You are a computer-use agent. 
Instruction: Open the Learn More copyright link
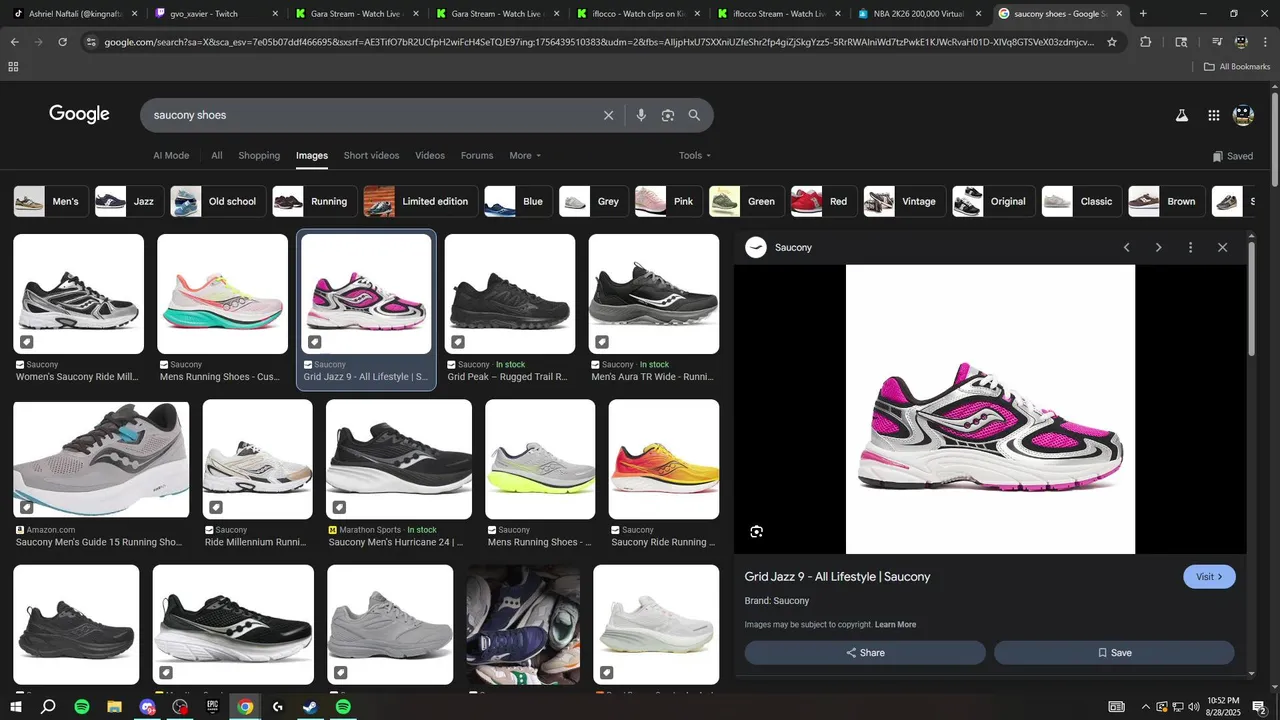(895, 625)
